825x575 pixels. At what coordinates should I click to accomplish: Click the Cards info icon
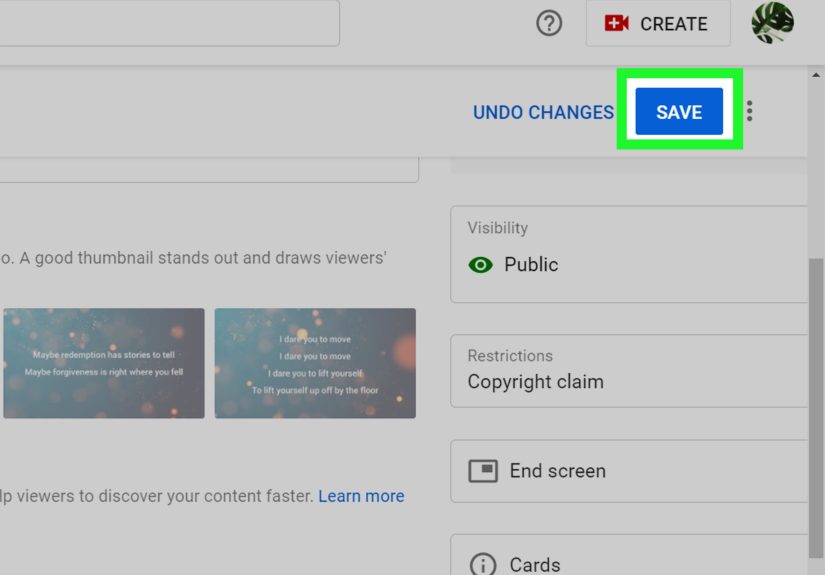(x=482, y=565)
